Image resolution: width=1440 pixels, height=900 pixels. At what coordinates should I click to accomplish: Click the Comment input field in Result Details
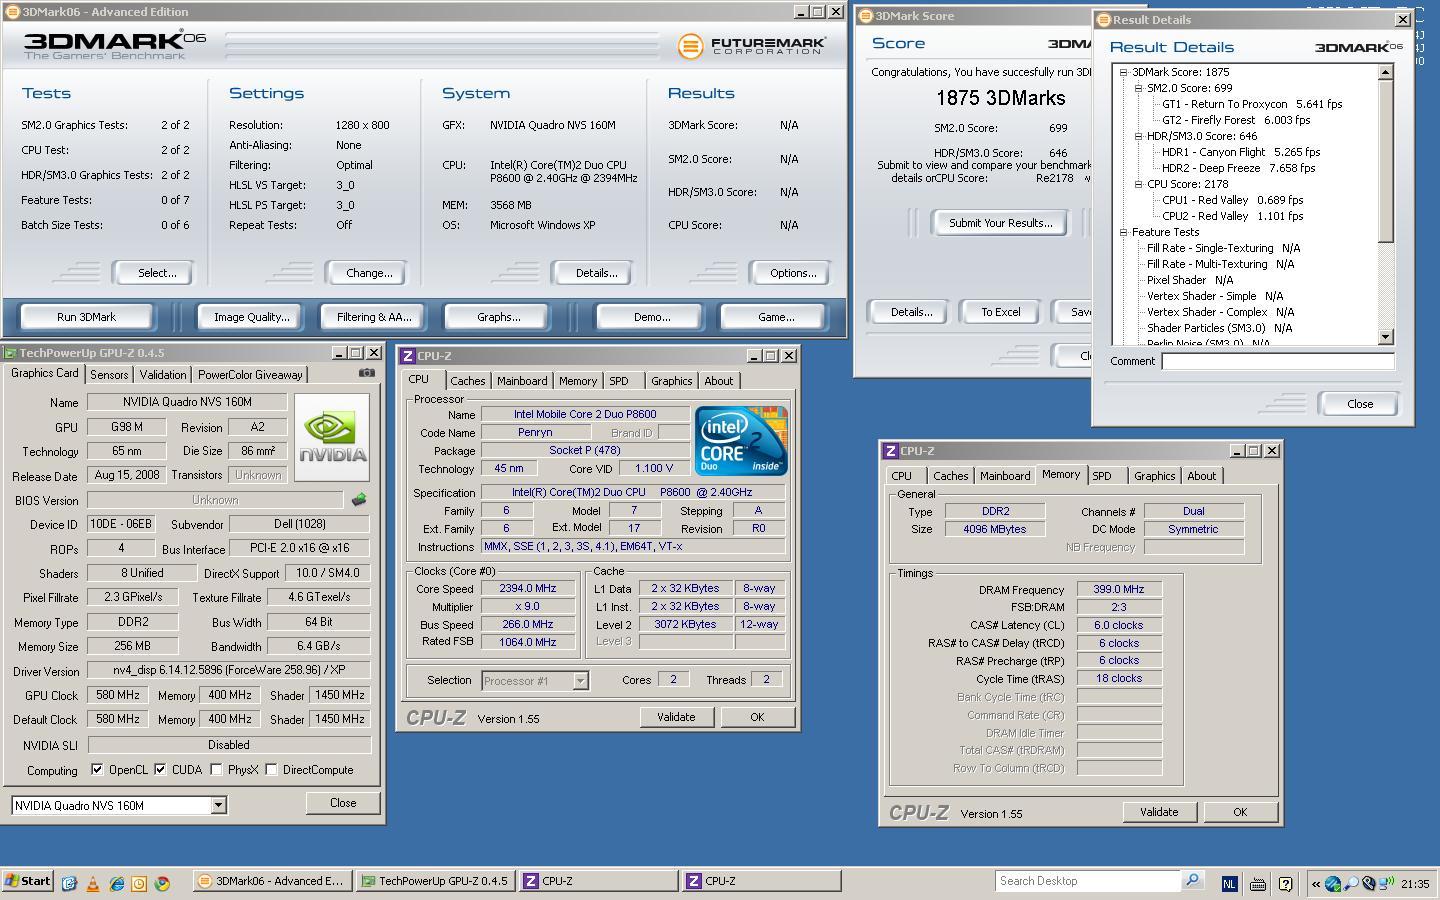pos(1277,362)
